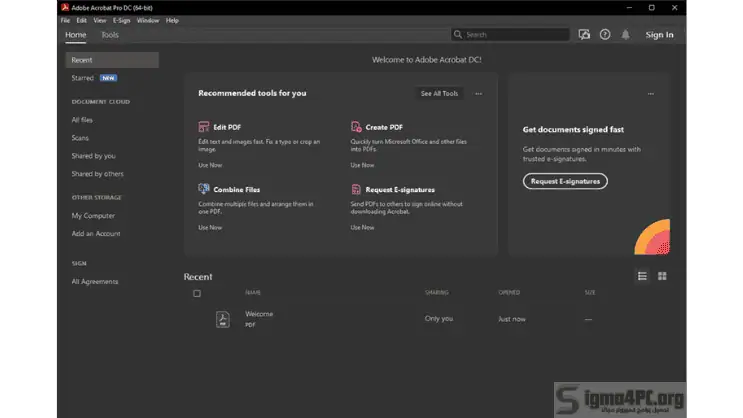Open Shared by others
The width and height of the screenshot is (743, 418).
97,174
